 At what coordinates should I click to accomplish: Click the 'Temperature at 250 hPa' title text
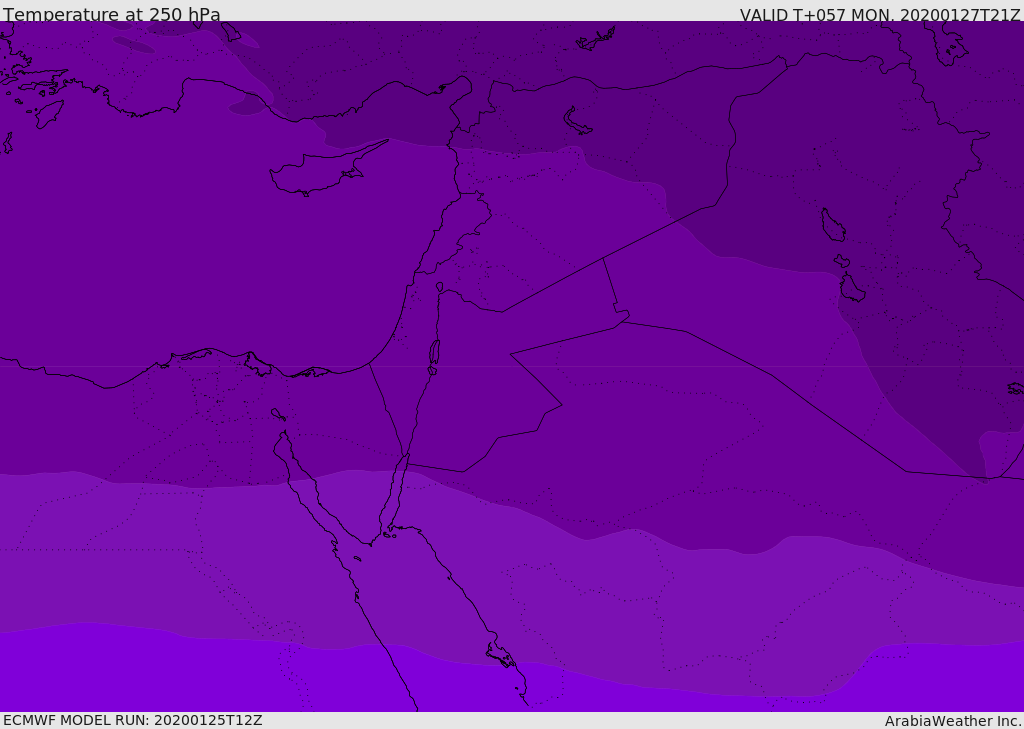pos(112,14)
